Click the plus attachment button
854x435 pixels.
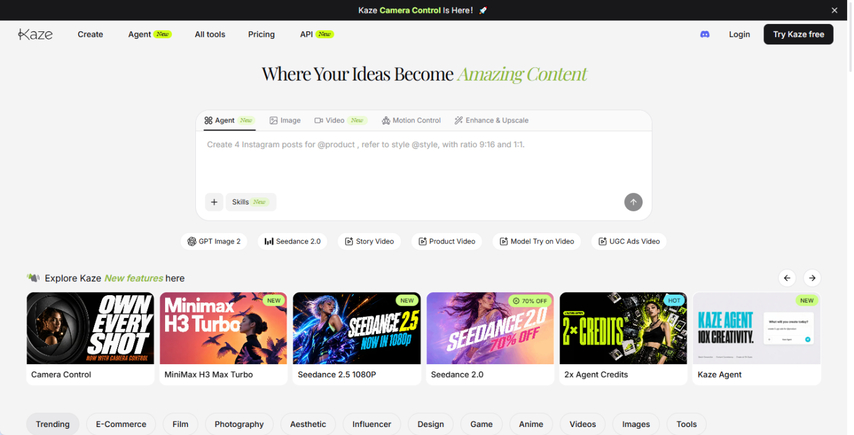pyautogui.click(x=214, y=202)
